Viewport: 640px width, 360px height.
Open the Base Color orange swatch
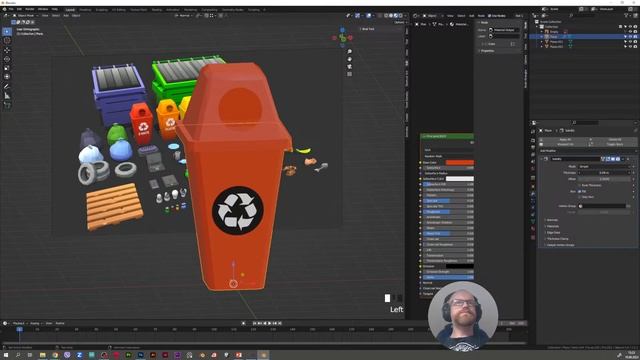(x=460, y=162)
